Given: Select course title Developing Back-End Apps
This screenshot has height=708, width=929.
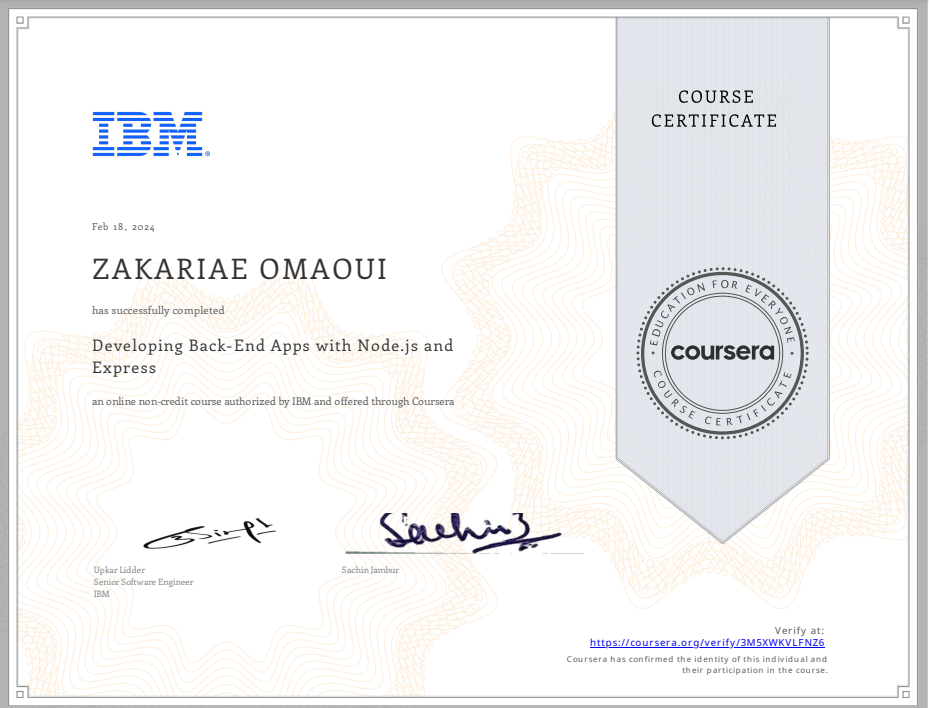Looking at the screenshot, I should tap(273, 357).
